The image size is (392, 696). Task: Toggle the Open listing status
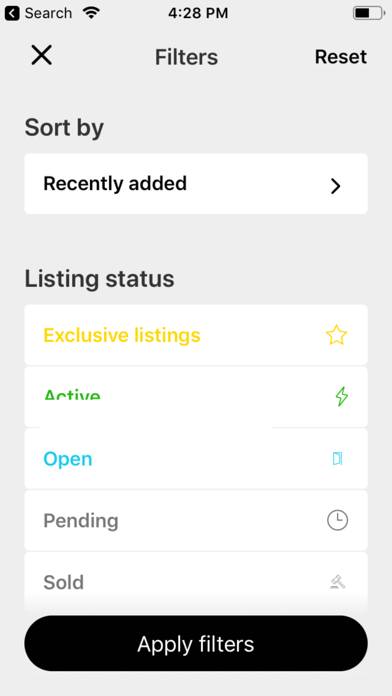point(196,459)
